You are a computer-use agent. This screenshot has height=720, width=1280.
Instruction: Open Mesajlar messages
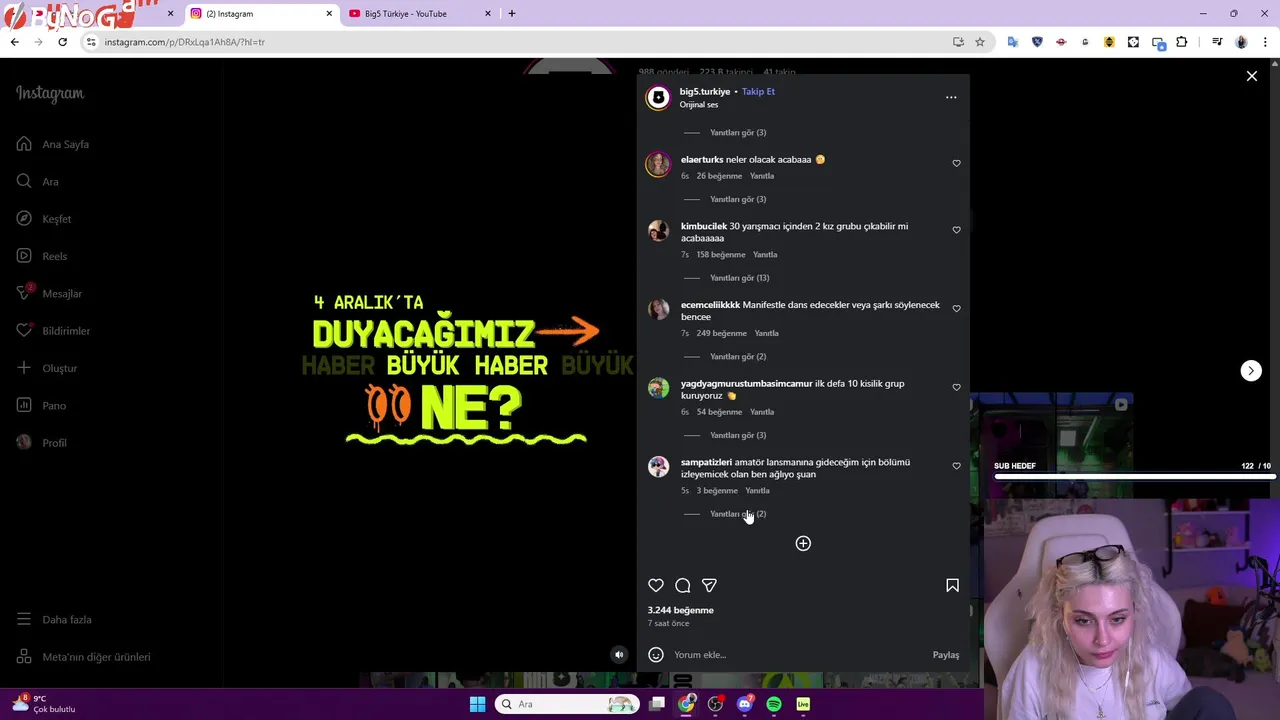tap(49, 293)
